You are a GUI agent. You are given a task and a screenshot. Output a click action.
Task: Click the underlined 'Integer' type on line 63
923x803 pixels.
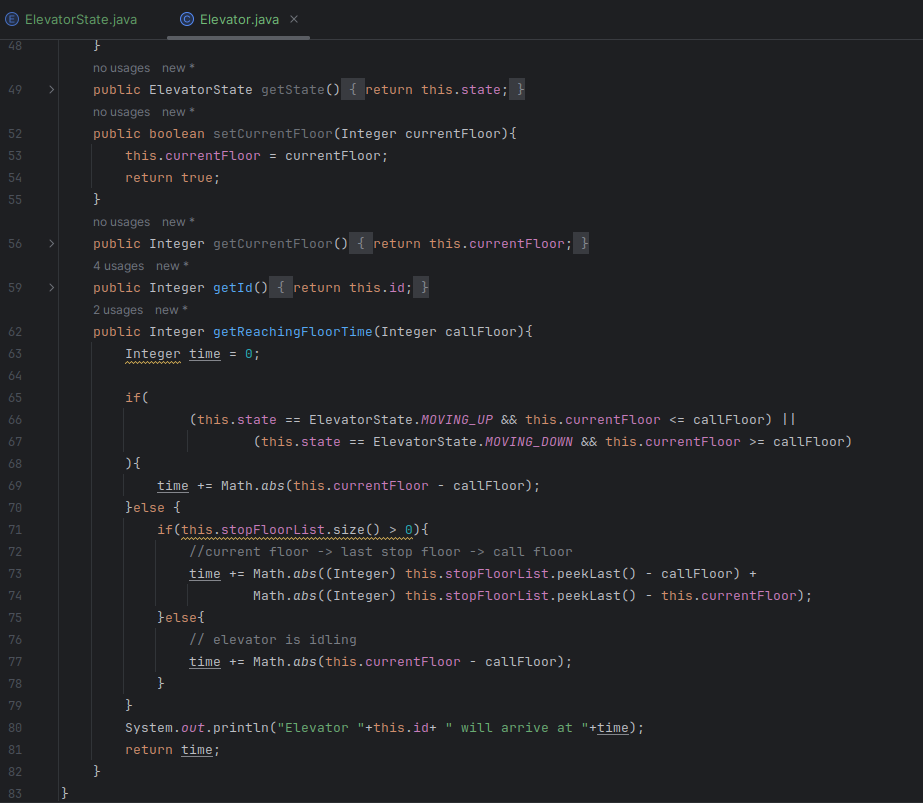pyautogui.click(x=153, y=354)
